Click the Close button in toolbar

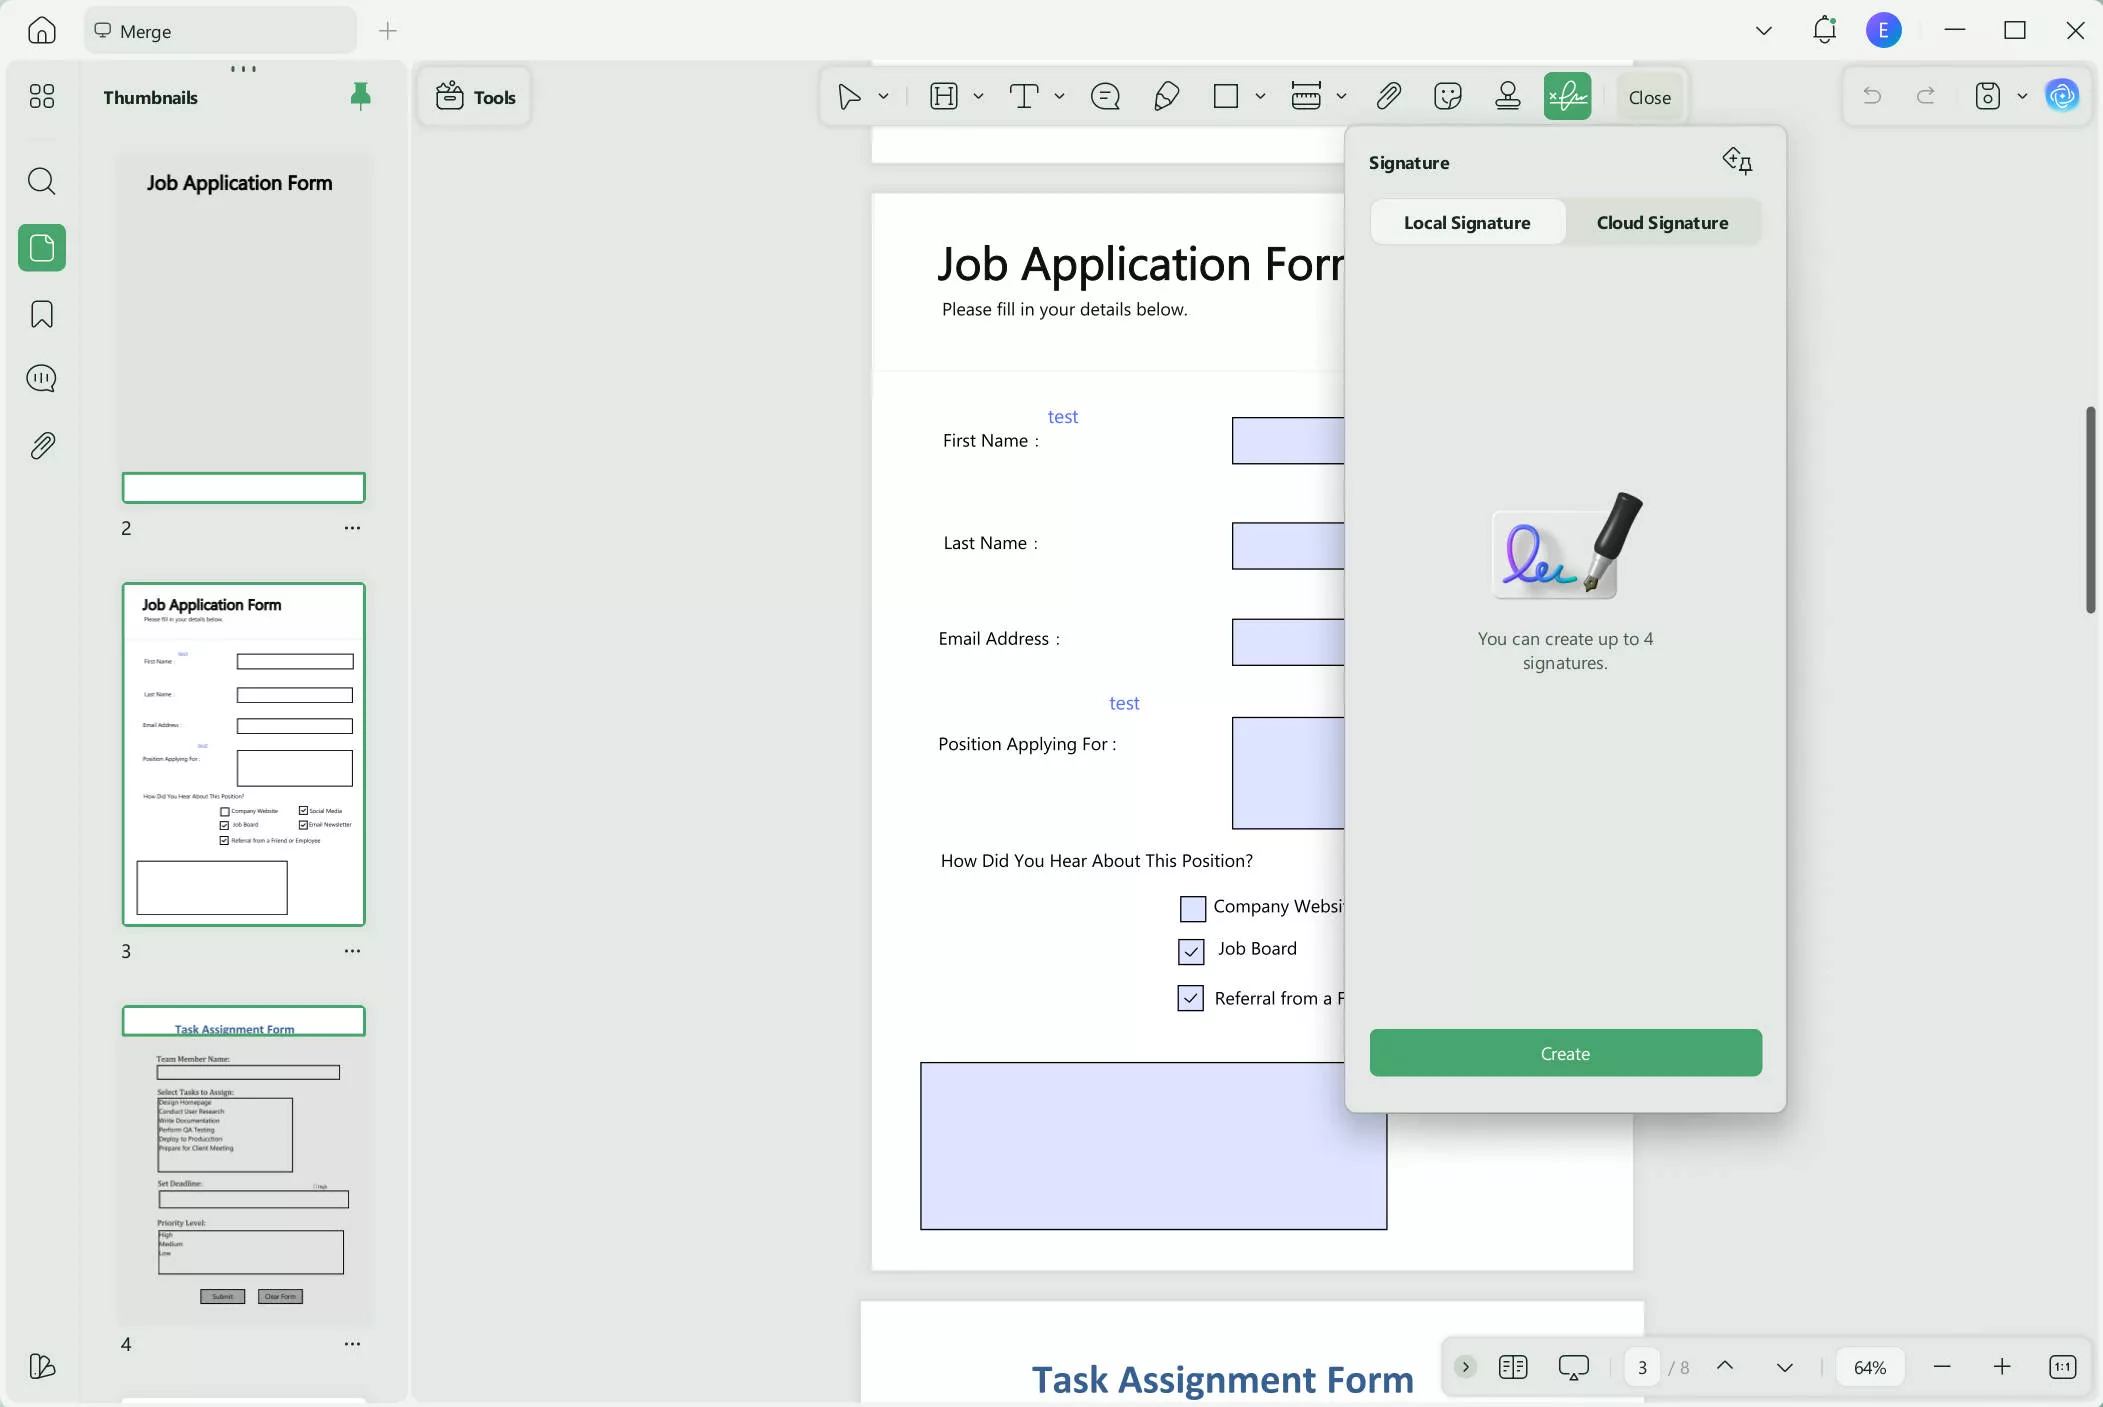coord(1649,97)
